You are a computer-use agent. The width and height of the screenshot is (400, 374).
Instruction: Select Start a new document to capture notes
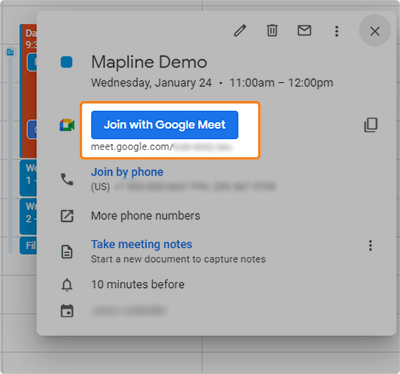click(x=178, y=259)
